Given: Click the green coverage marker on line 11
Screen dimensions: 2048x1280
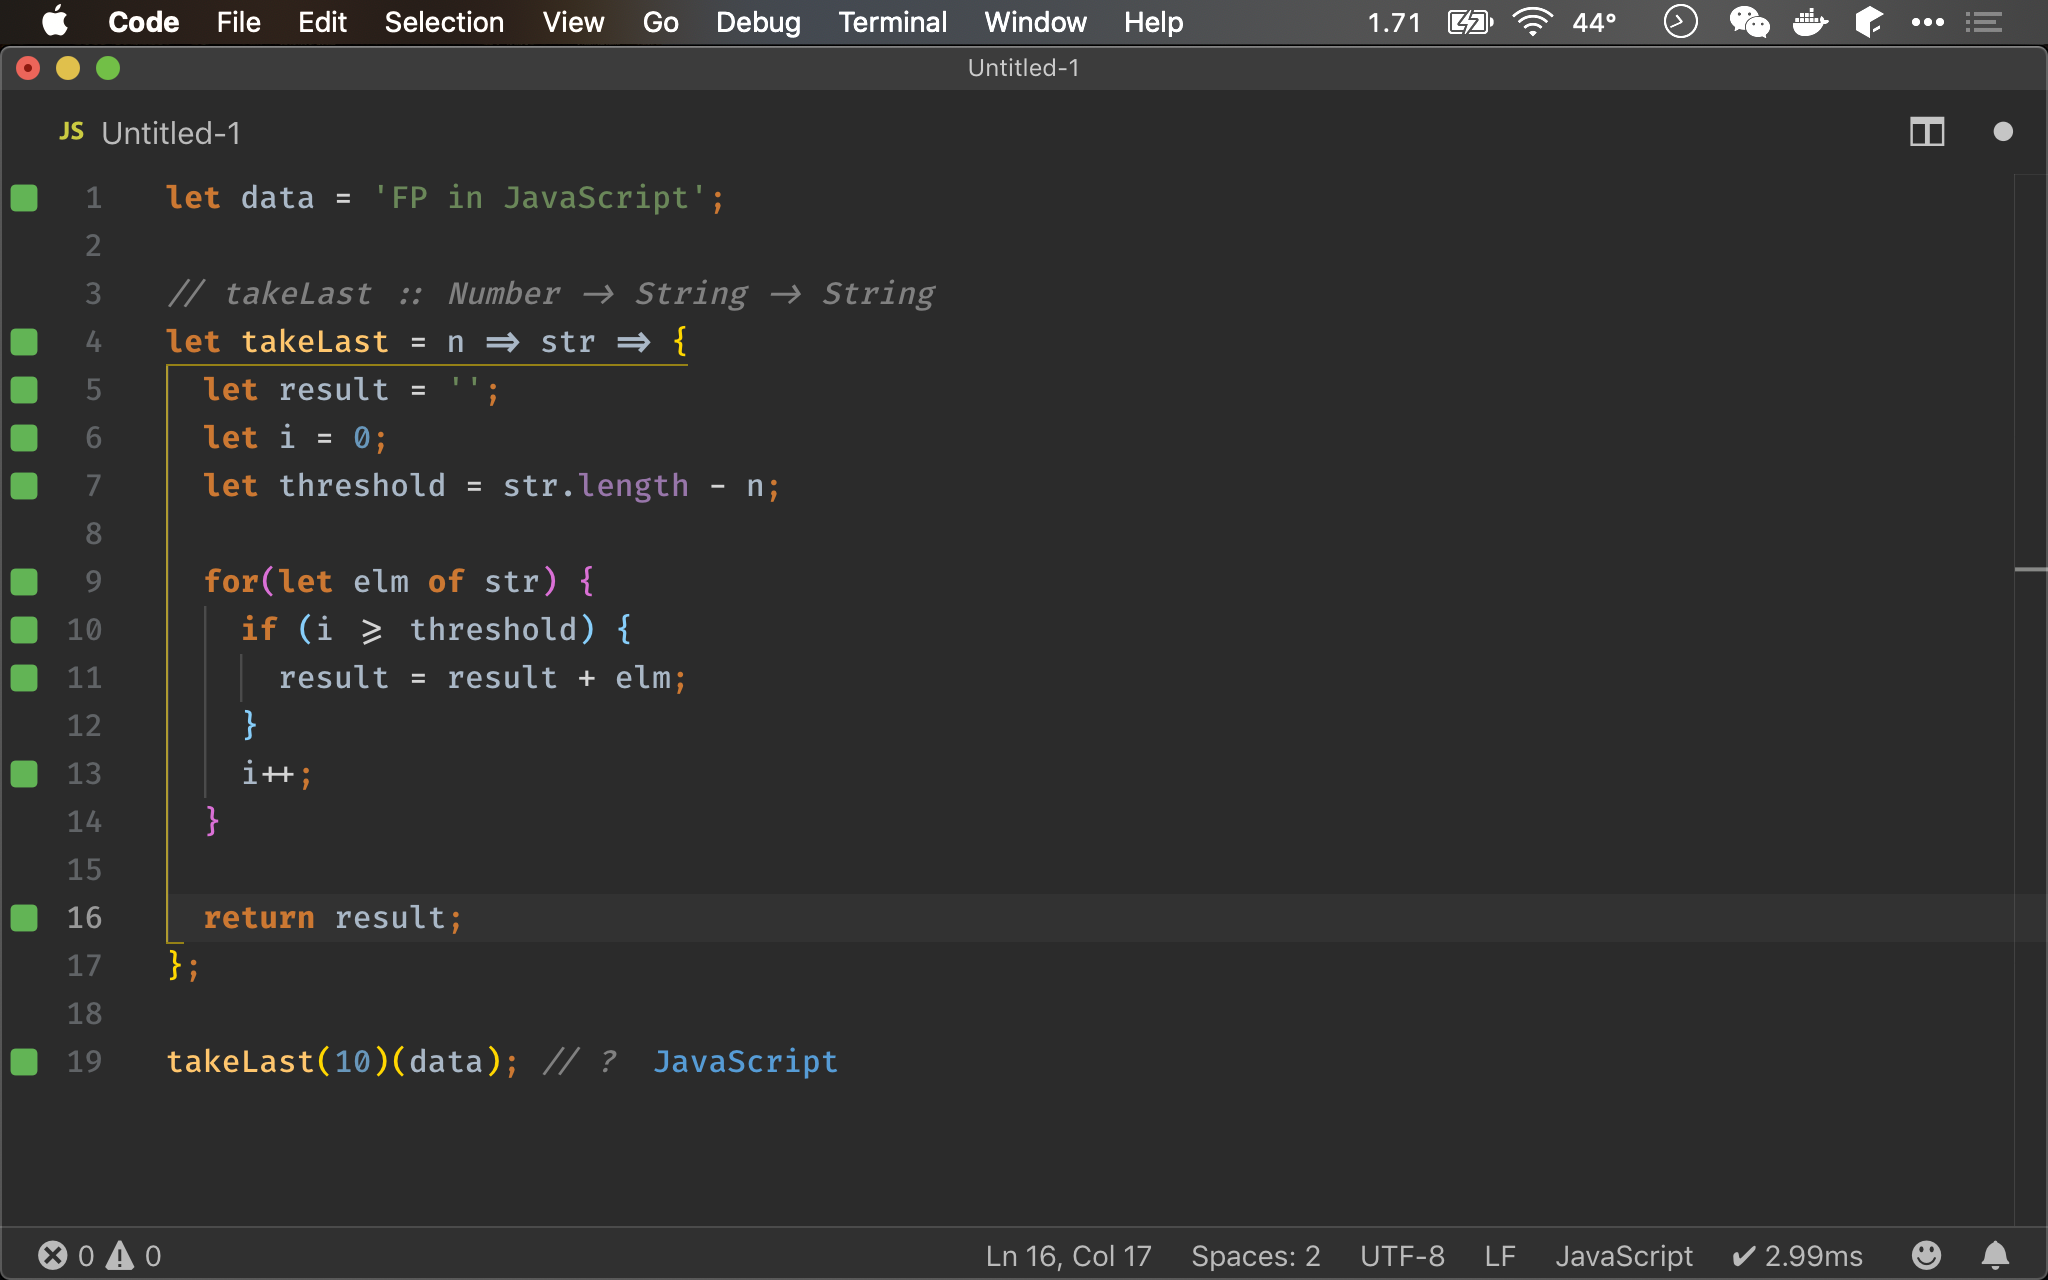Looking at the screenshot, I should point(24,678).
